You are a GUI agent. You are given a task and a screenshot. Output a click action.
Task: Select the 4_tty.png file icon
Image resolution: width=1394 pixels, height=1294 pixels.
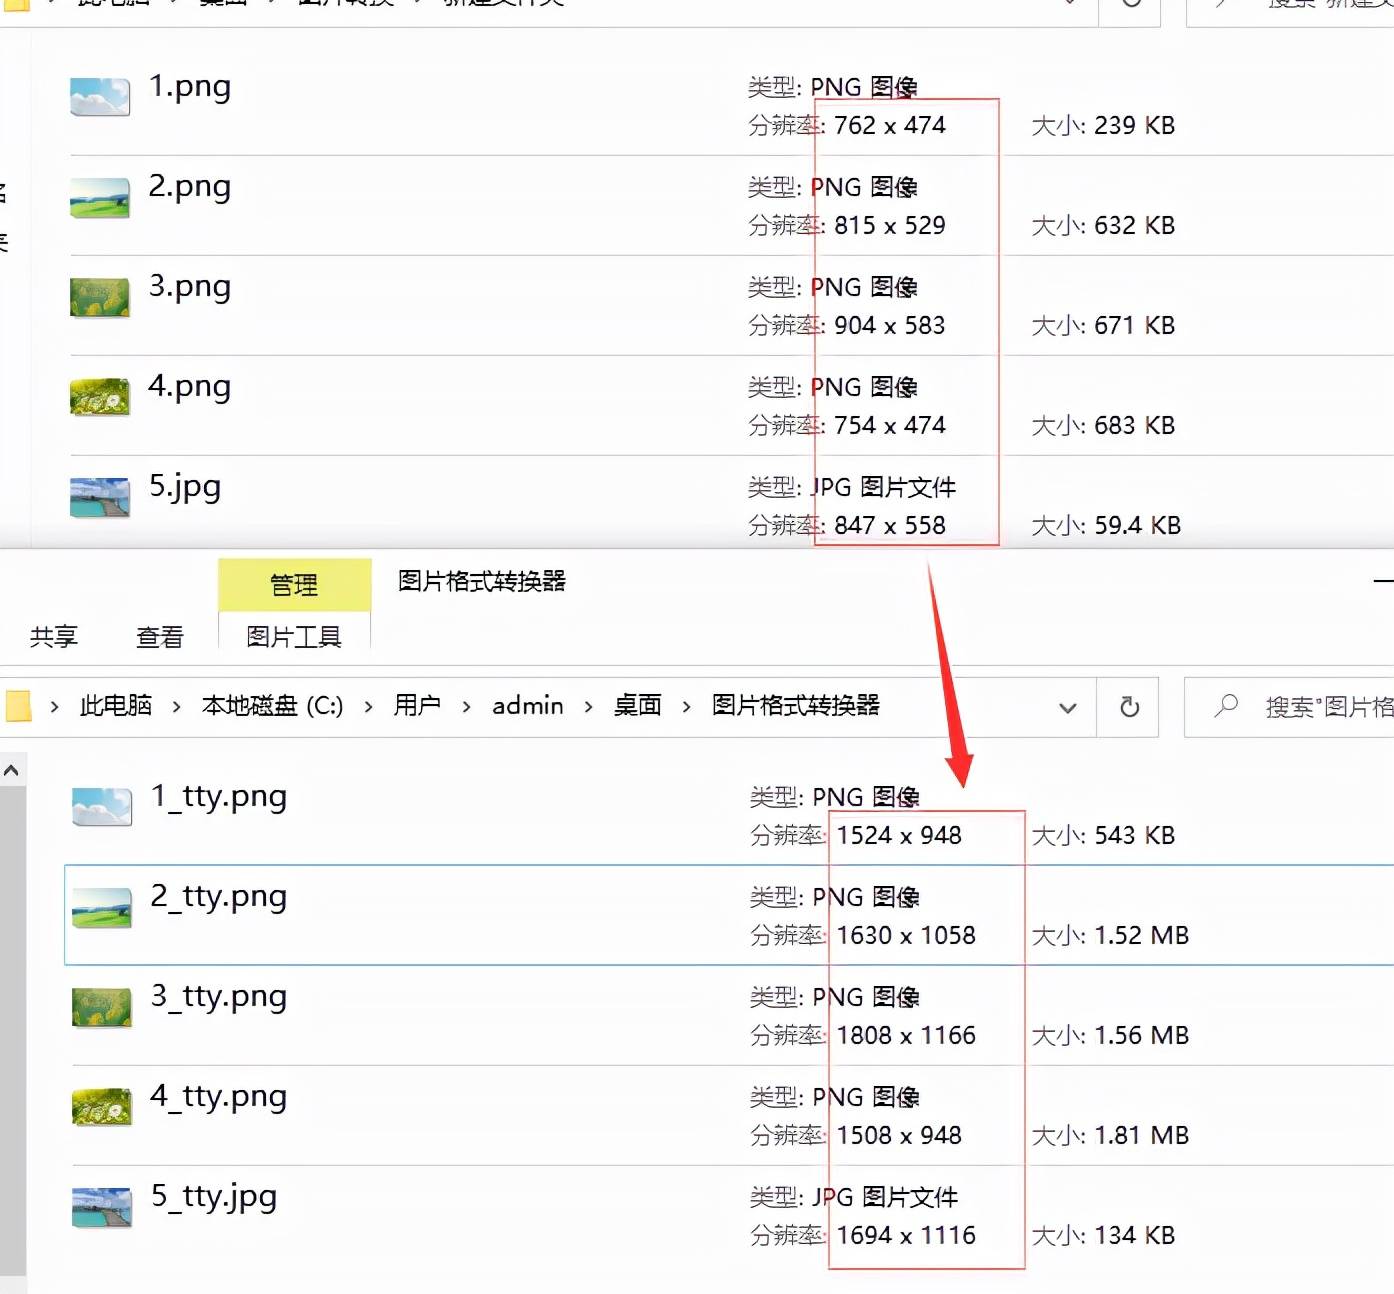(101, 1107)
